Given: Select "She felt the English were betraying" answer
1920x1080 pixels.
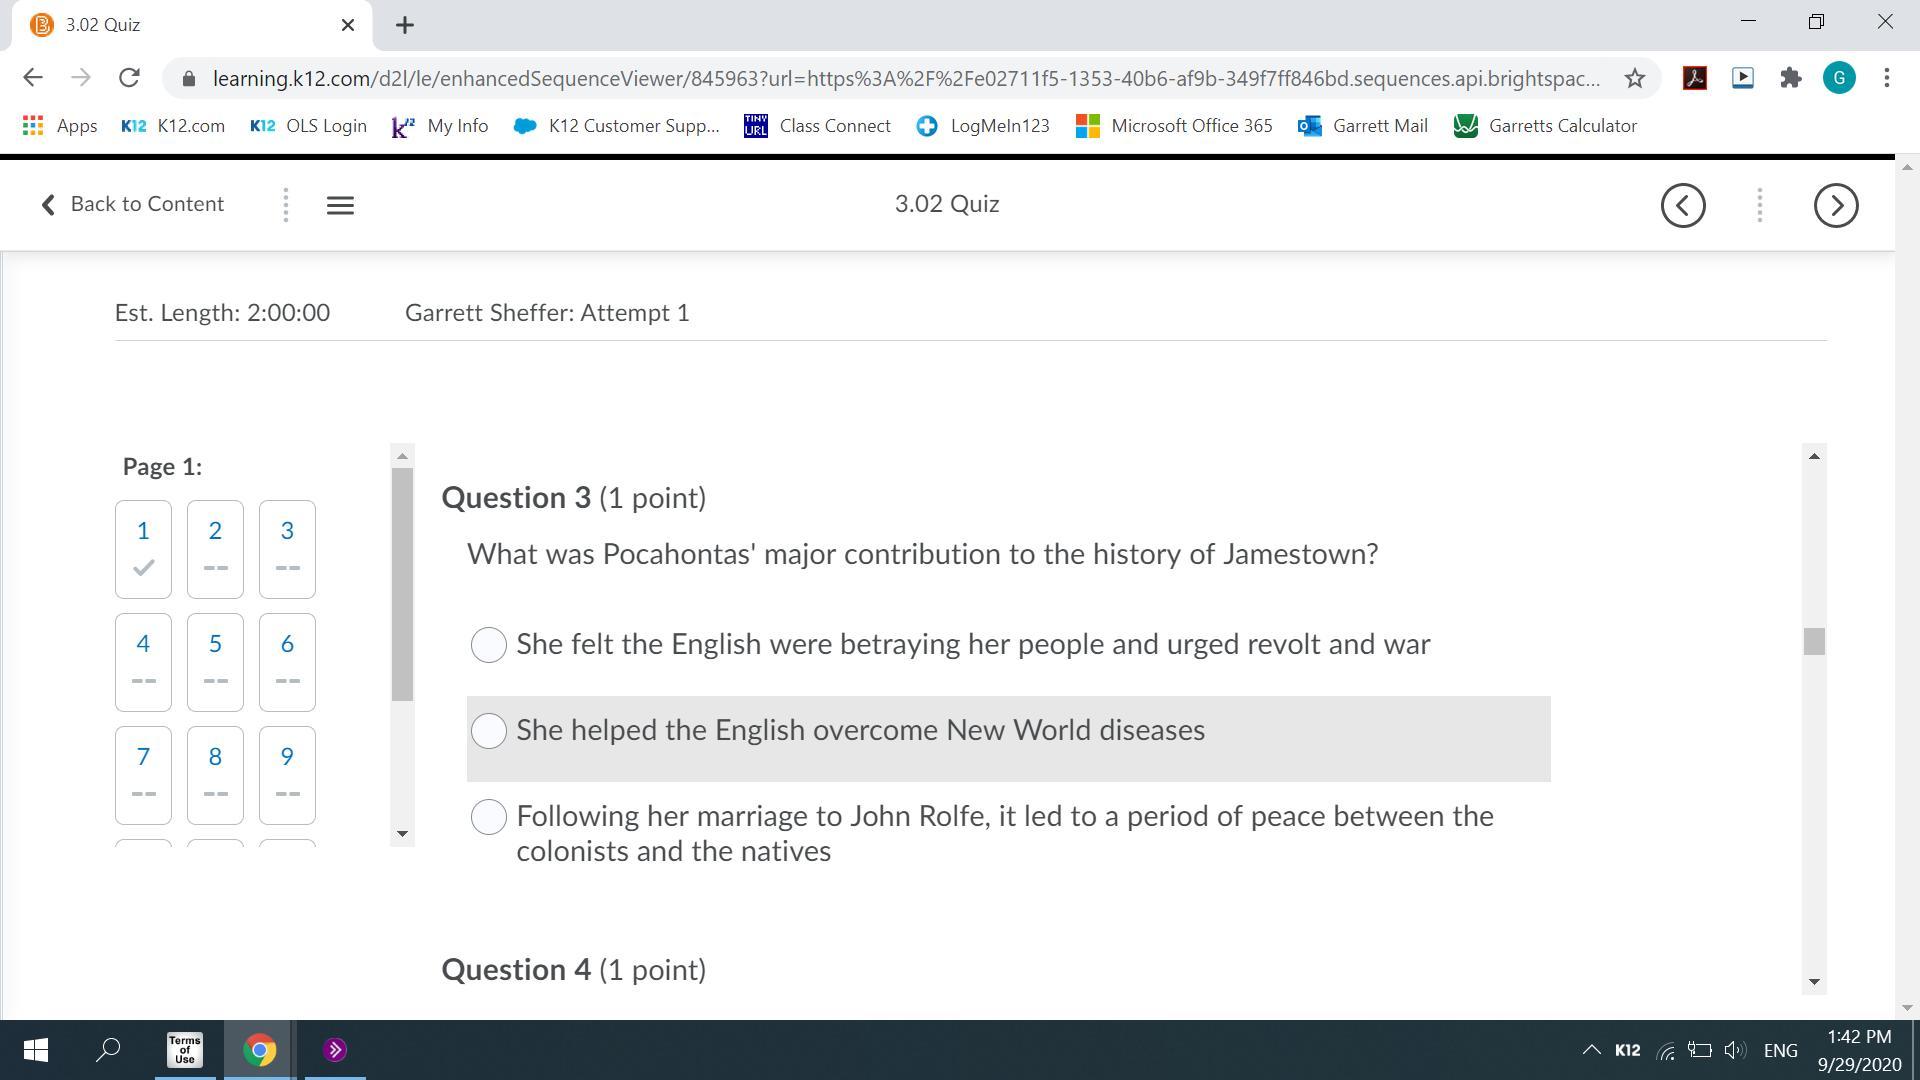Looking at the screenshot, I should [x=489, y=645].
